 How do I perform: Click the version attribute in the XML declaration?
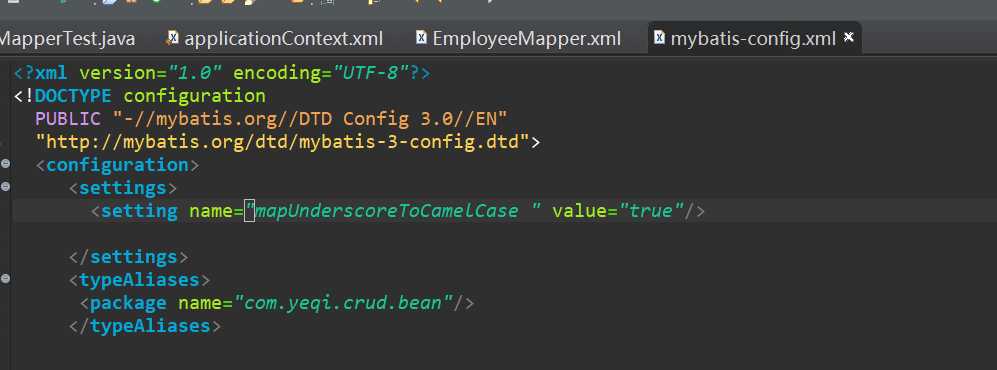click(x=118, y=74)
